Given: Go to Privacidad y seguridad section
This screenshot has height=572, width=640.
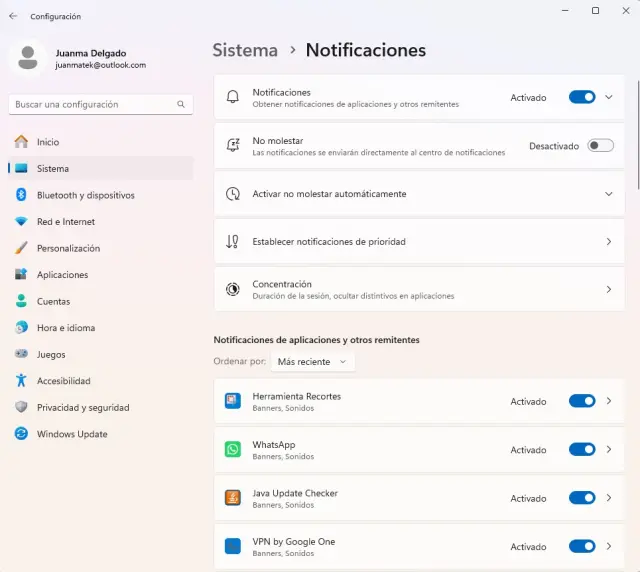Looking at the screenshot, I should tap(82, 407).
